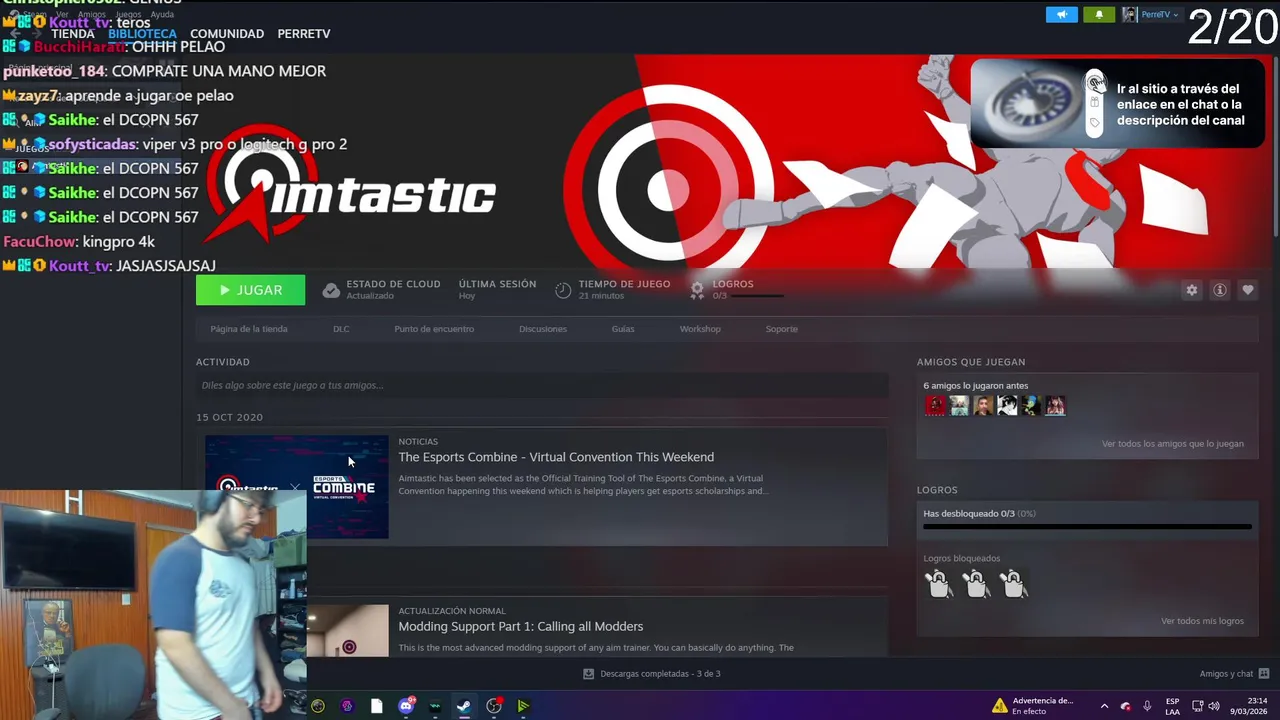Click the LOGROS achievements badge icon
Image resolution: width=1280 pixels, height=720 pixels.
tap(697, 289)
